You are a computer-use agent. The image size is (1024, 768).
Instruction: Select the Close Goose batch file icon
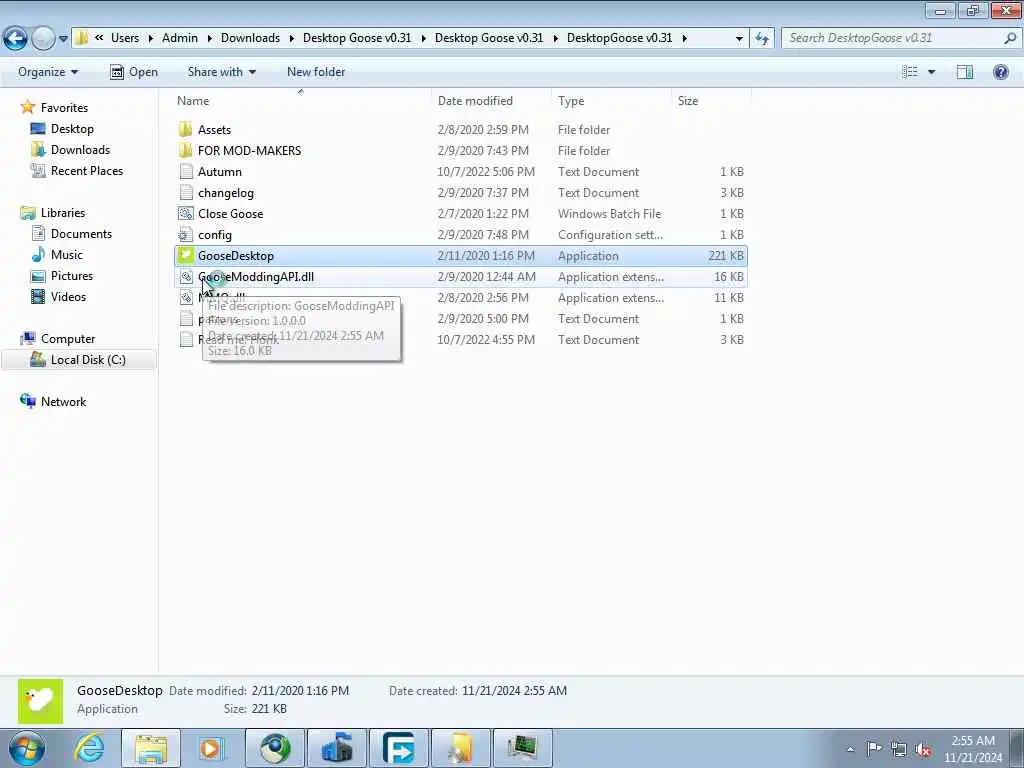(x=186, y=213)
